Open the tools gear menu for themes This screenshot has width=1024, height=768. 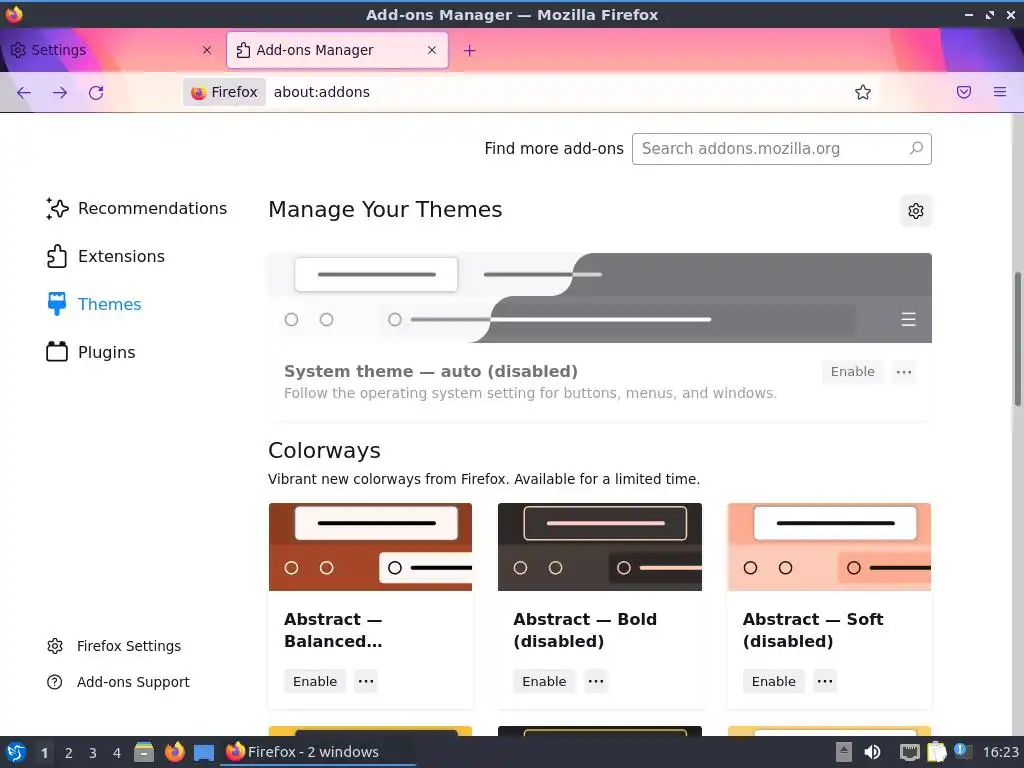tap(916, 211)
